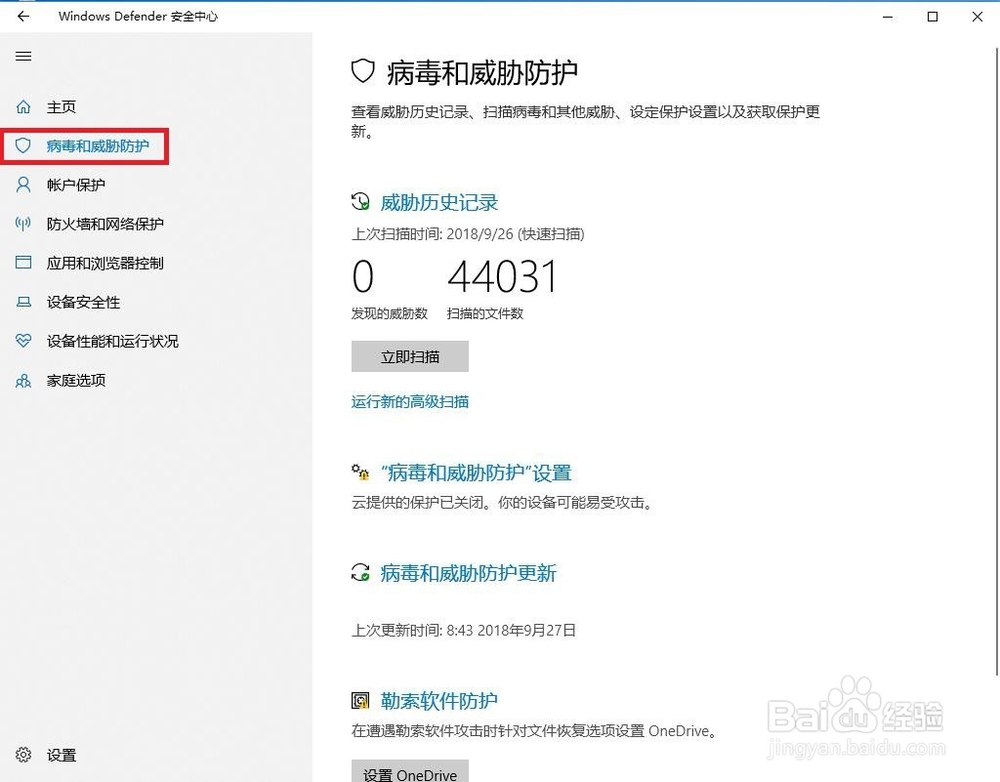
Task: Open 防火墙和网络保护 section
Action: [105, 224]
